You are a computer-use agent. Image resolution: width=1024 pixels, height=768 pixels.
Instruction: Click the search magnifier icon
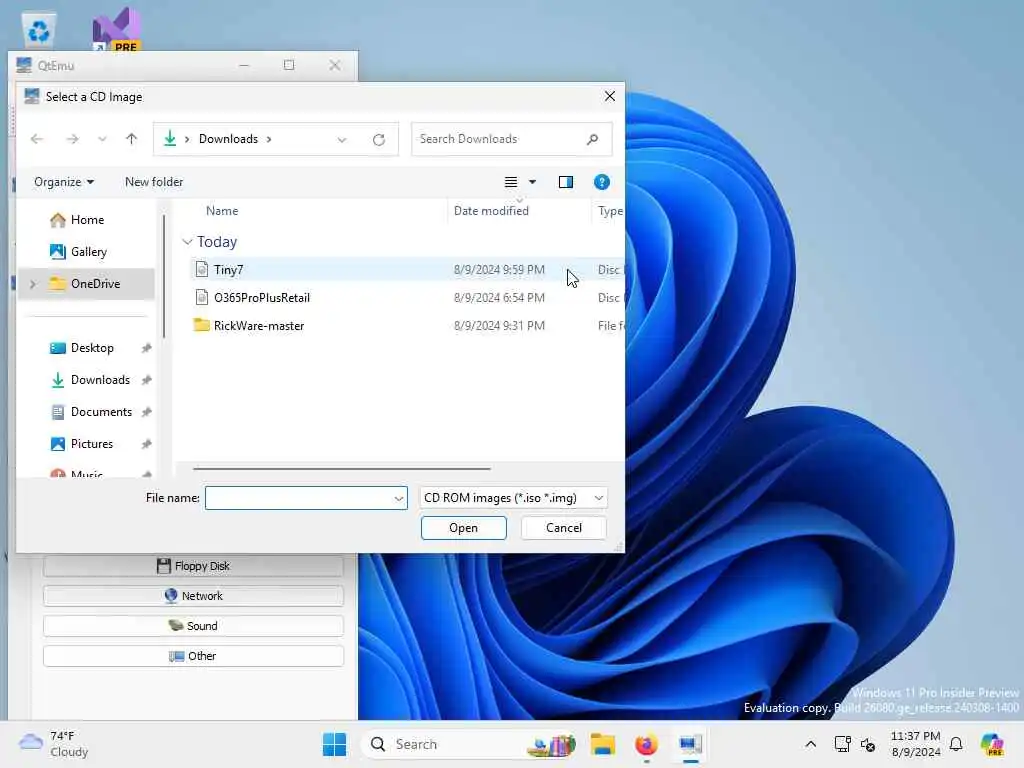[592, 139]
